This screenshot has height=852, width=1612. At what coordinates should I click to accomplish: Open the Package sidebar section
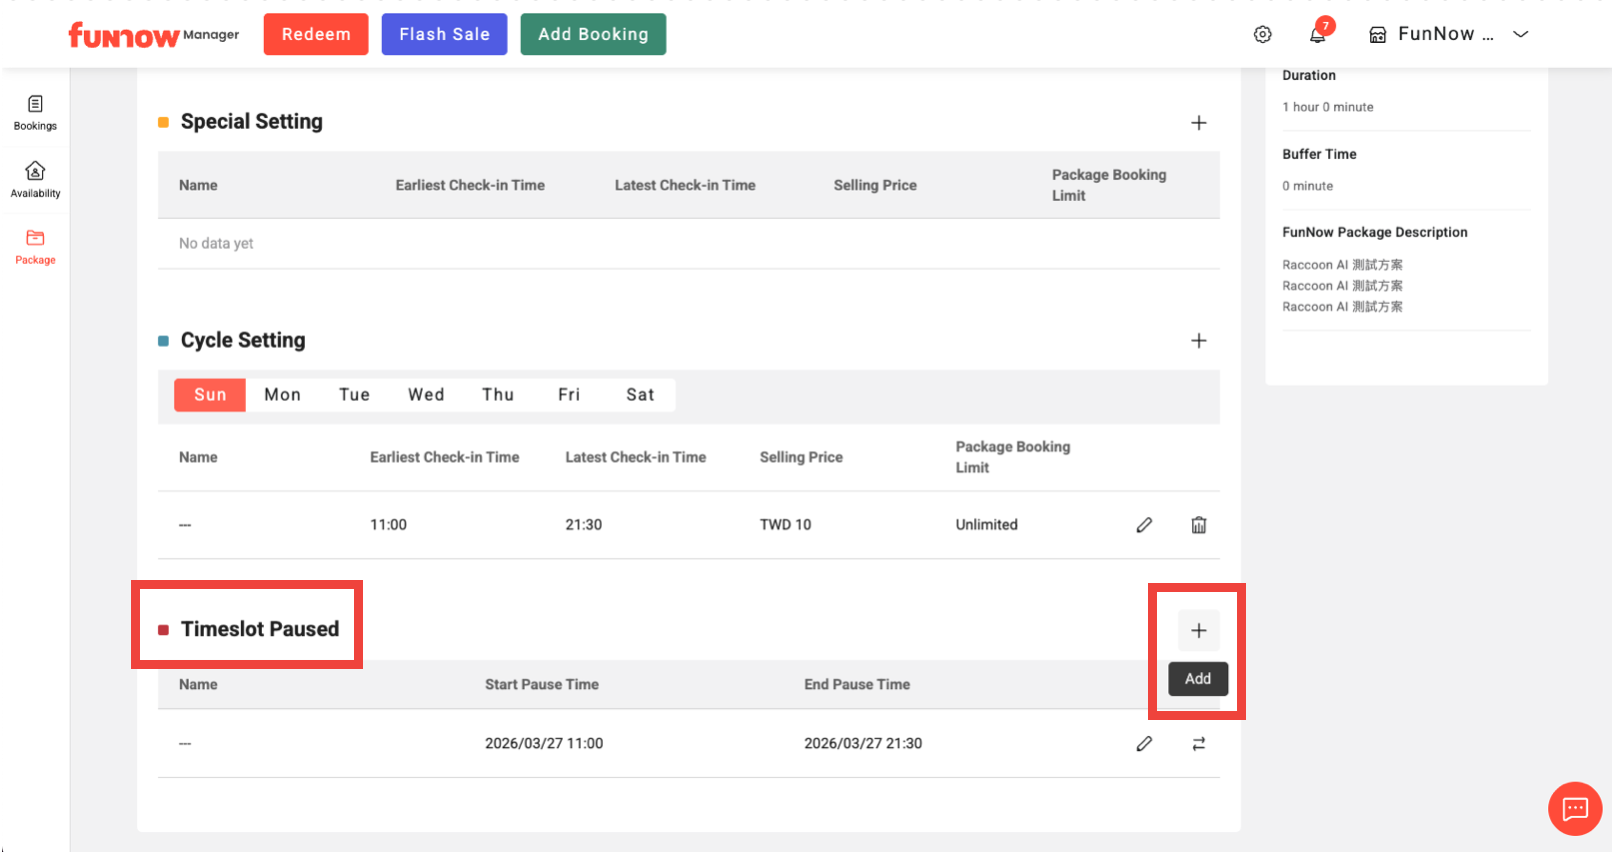[x=35, y=246]
